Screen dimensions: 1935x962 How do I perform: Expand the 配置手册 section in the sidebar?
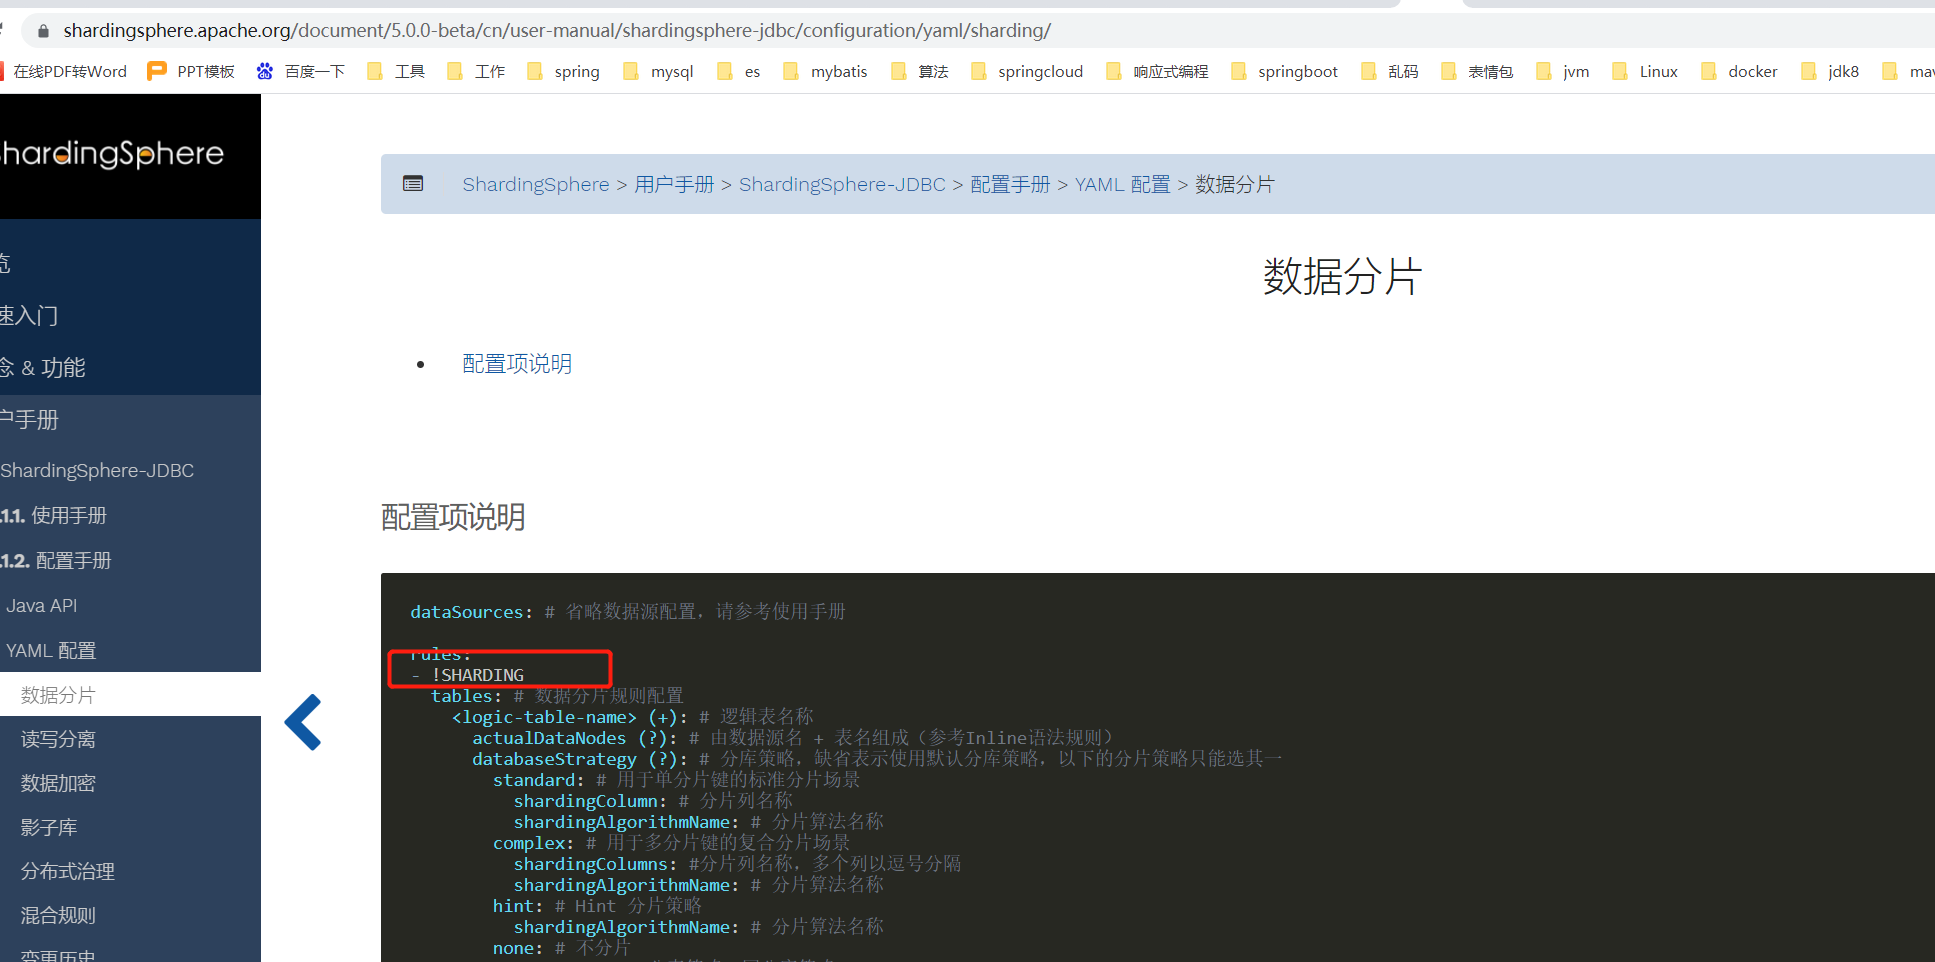point(70,560)
